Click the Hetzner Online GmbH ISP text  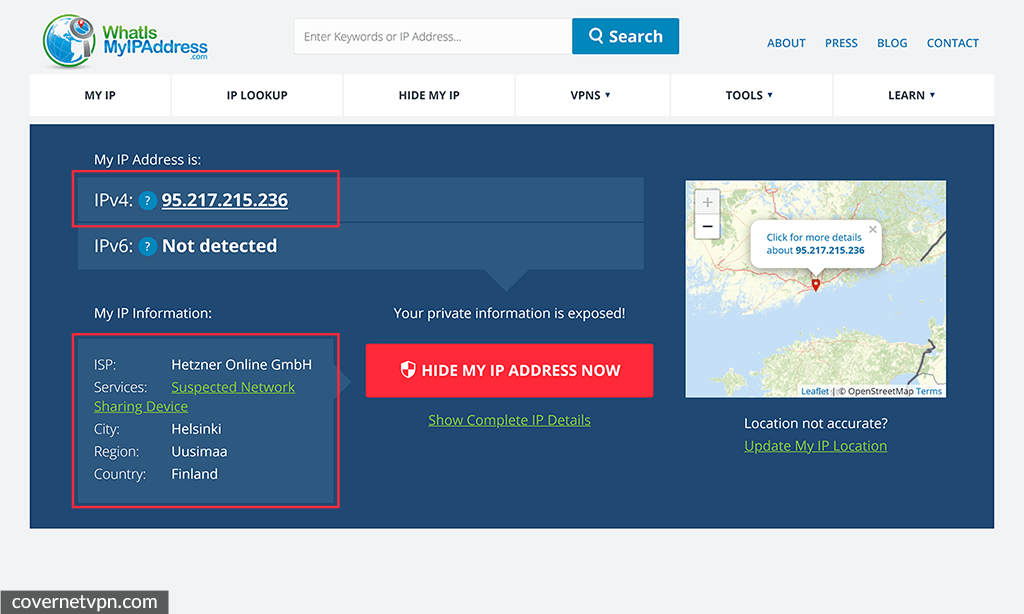242,364
